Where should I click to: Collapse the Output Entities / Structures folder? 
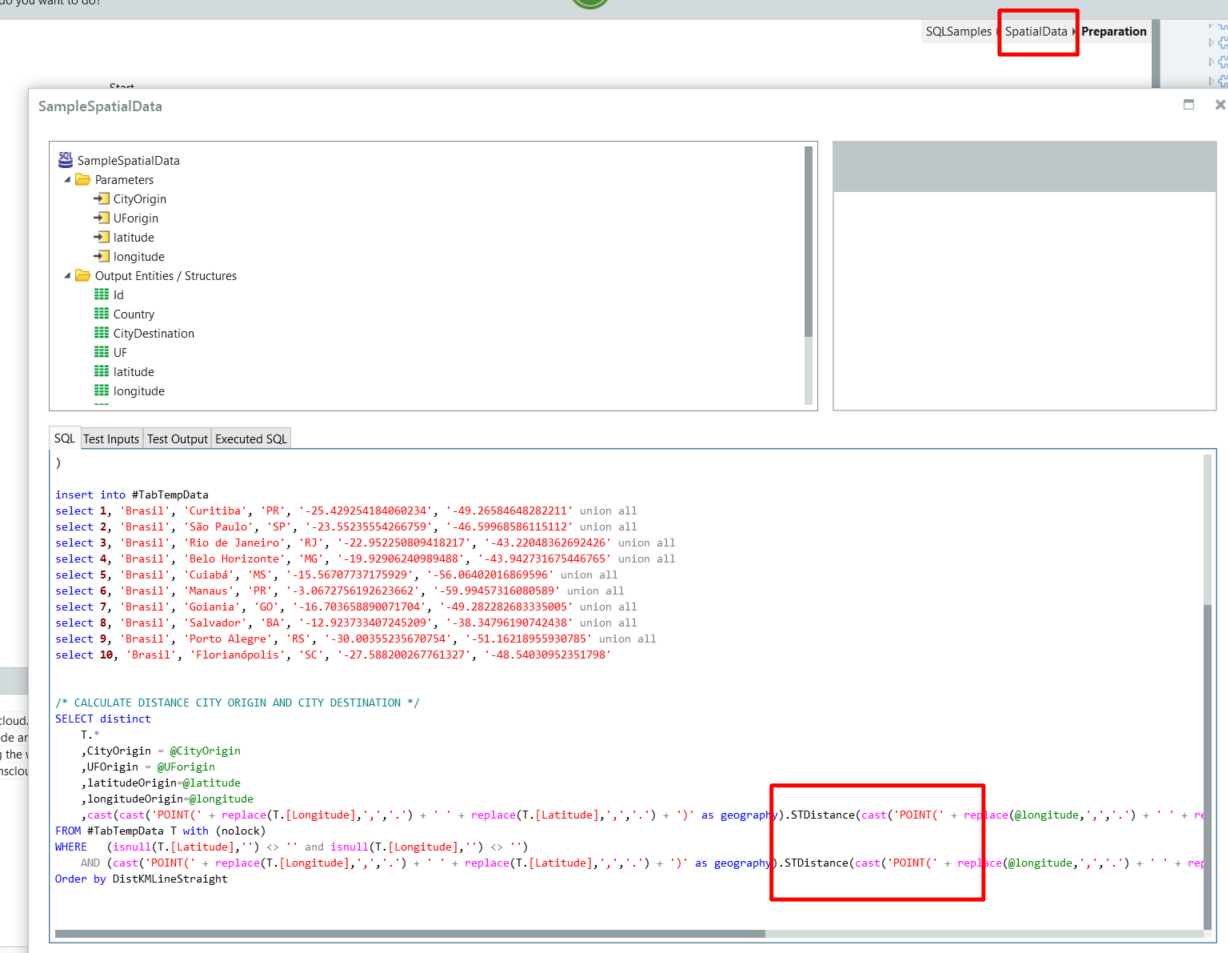[x=67, y=276]
